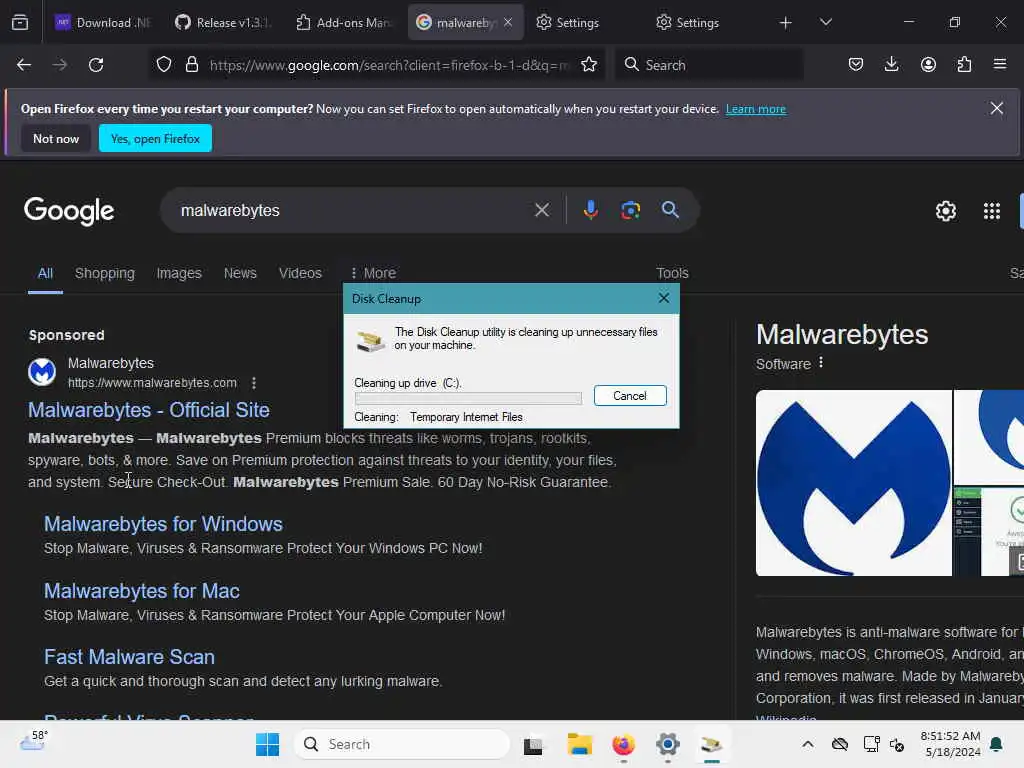The width and height of the screenshot is (1024, 768).
Task: Select the Shopping results tab
Action: tap(104, 273)
